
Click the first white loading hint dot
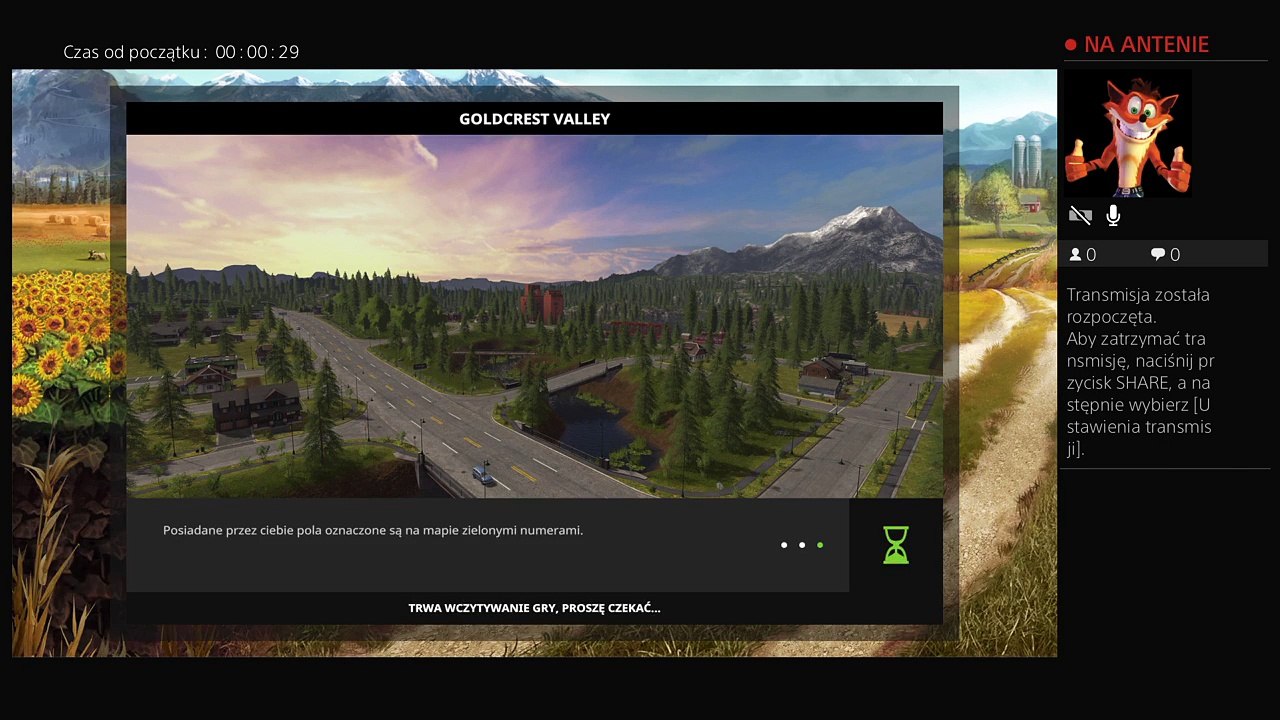coord(784,545)
